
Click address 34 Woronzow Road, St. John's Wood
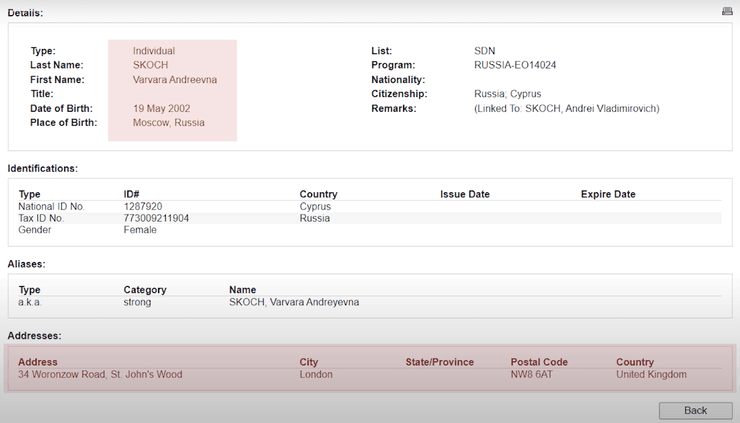[100, 374]
